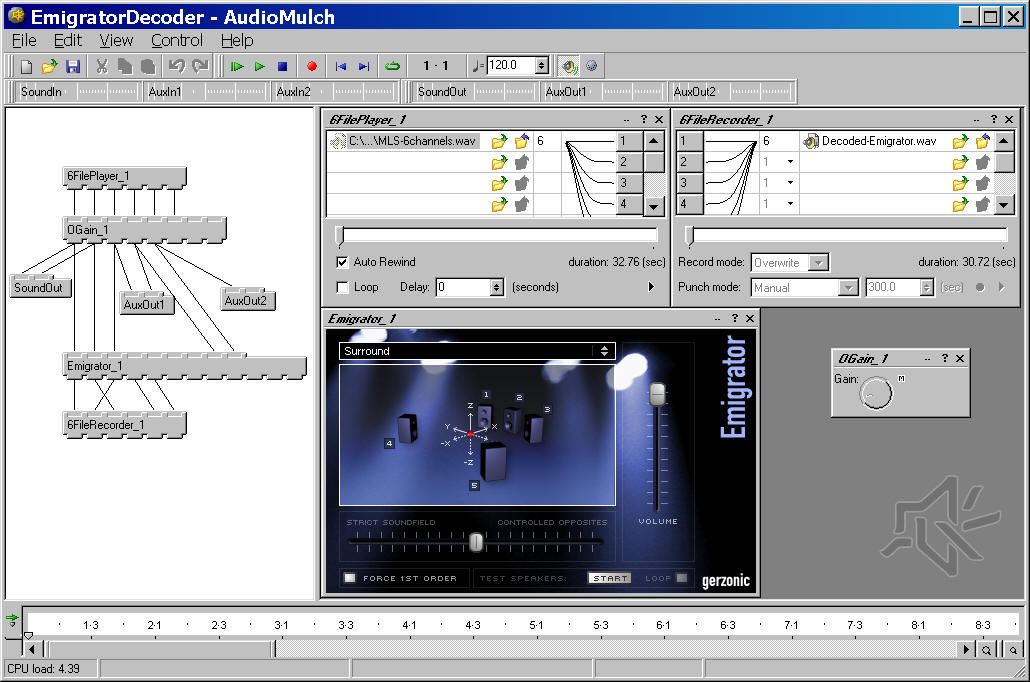The image size is (1030, 682).
Task: Redo the last undone action
Action: pyautogui.click(x=200, y=66)
